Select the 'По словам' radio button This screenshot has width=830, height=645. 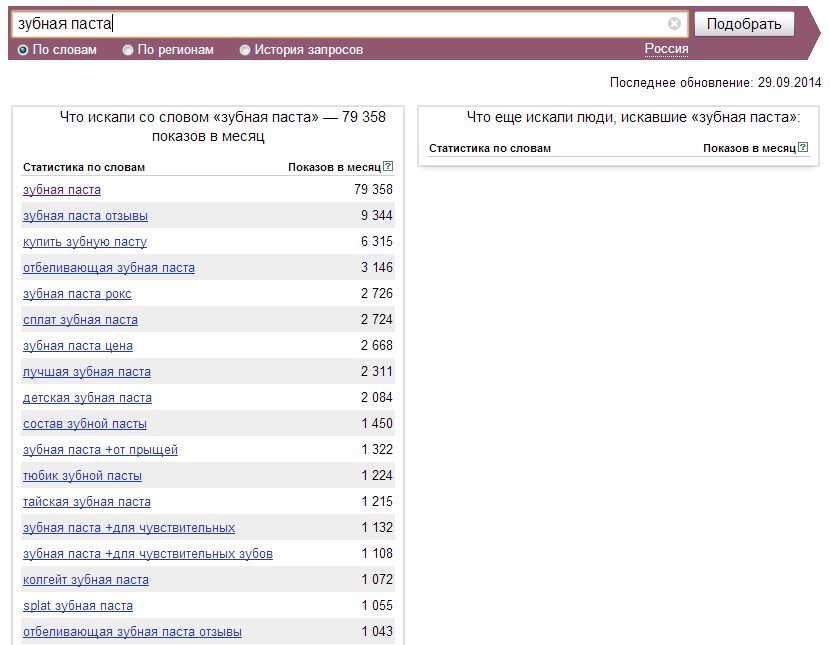tap(23, 50)
